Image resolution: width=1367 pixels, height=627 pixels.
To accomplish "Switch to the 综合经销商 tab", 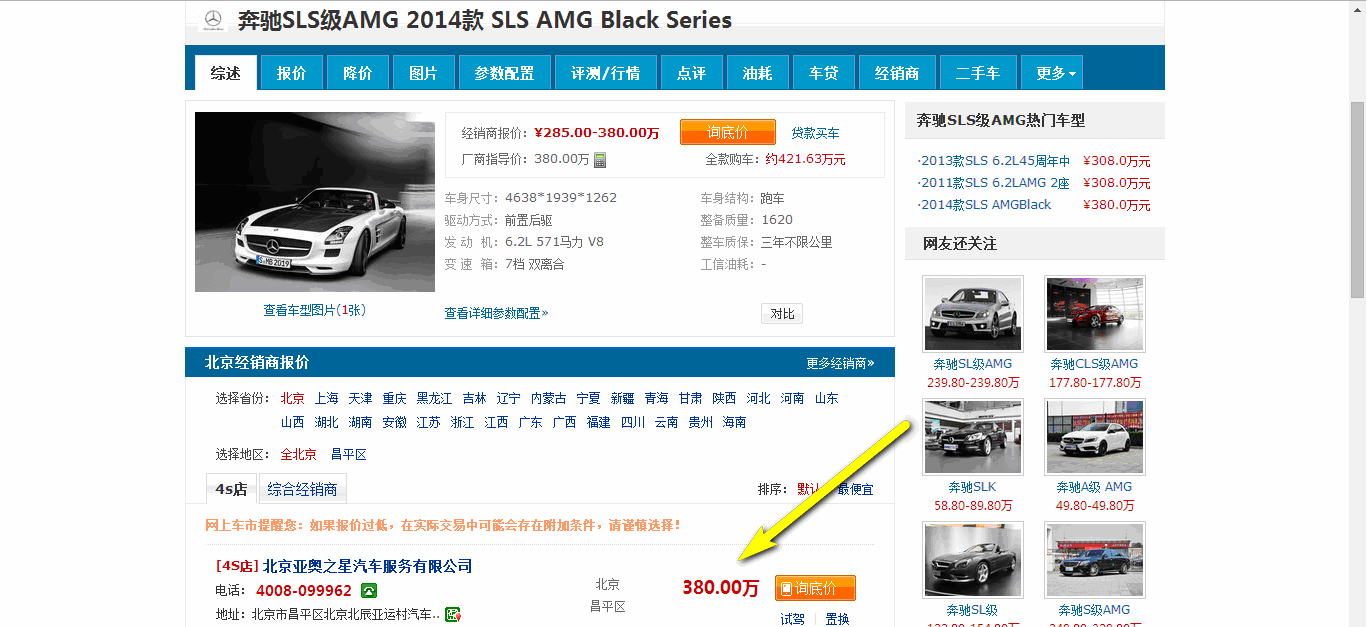I will 302,489.
